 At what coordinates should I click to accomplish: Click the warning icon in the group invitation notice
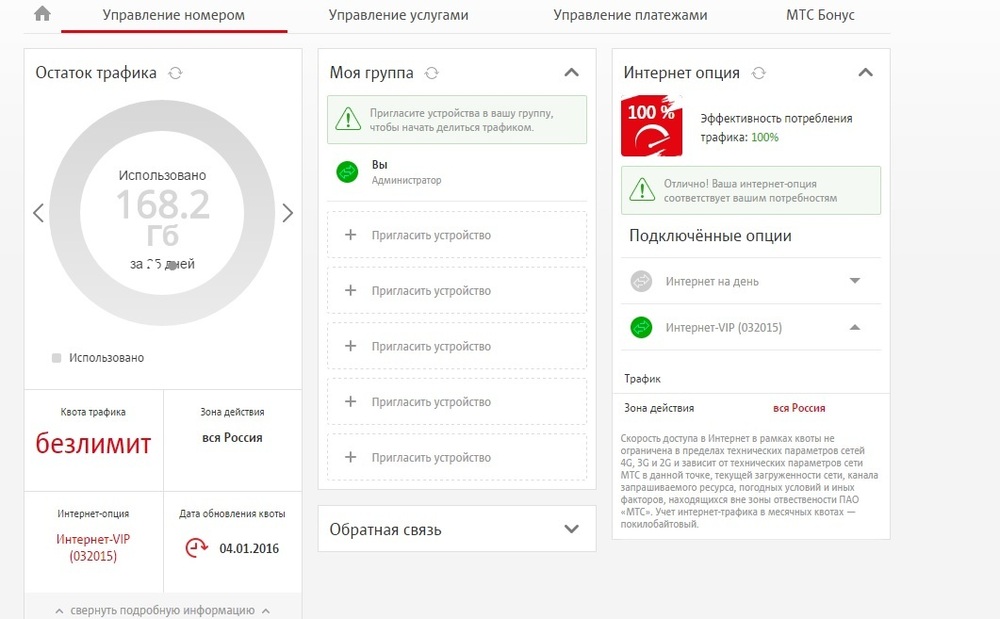pos(348,119)
